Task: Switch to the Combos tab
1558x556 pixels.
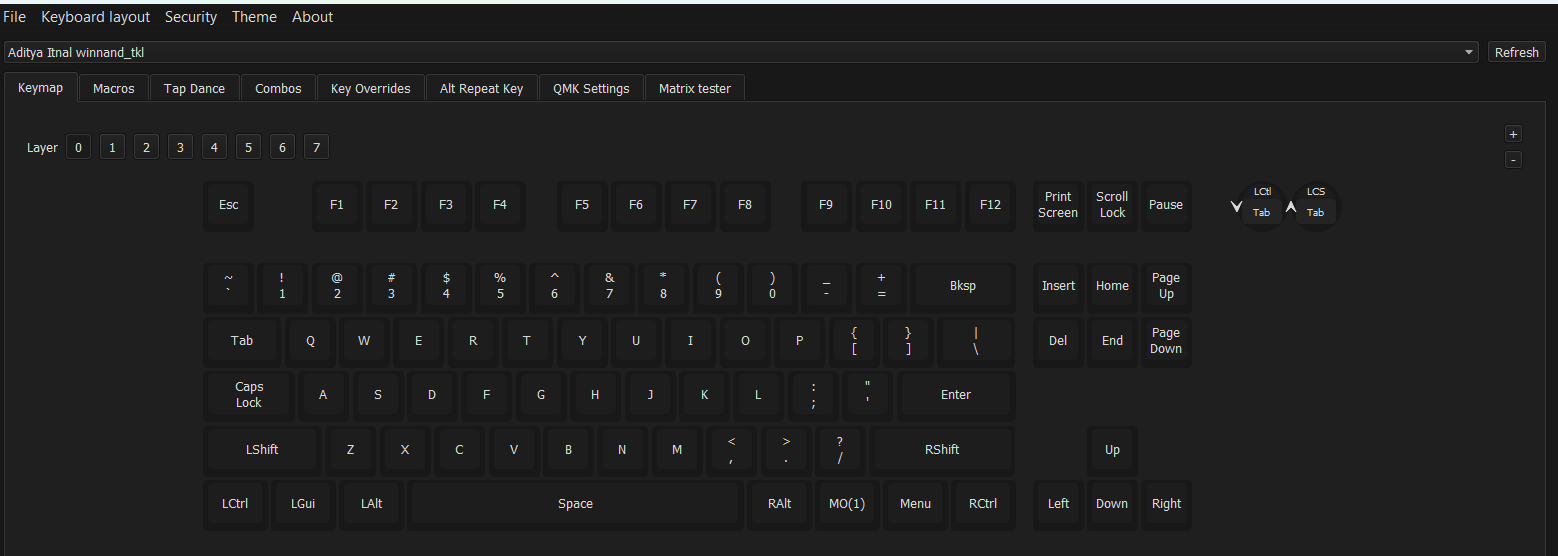Action: point(278,88)
